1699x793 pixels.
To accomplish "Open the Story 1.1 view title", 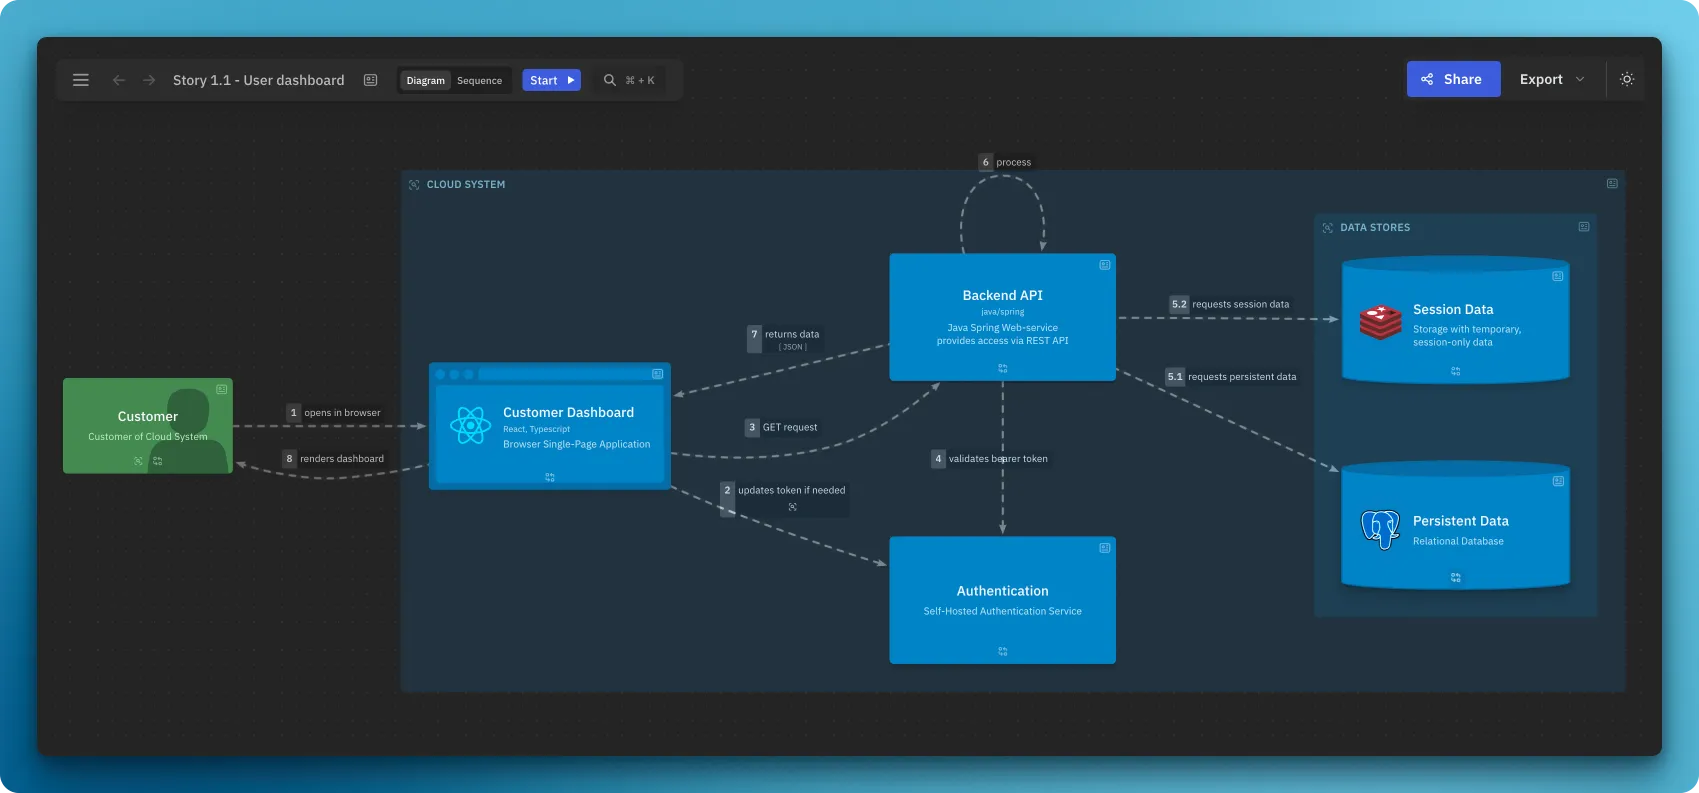I will pyautogui.click(x=258, y=80).
